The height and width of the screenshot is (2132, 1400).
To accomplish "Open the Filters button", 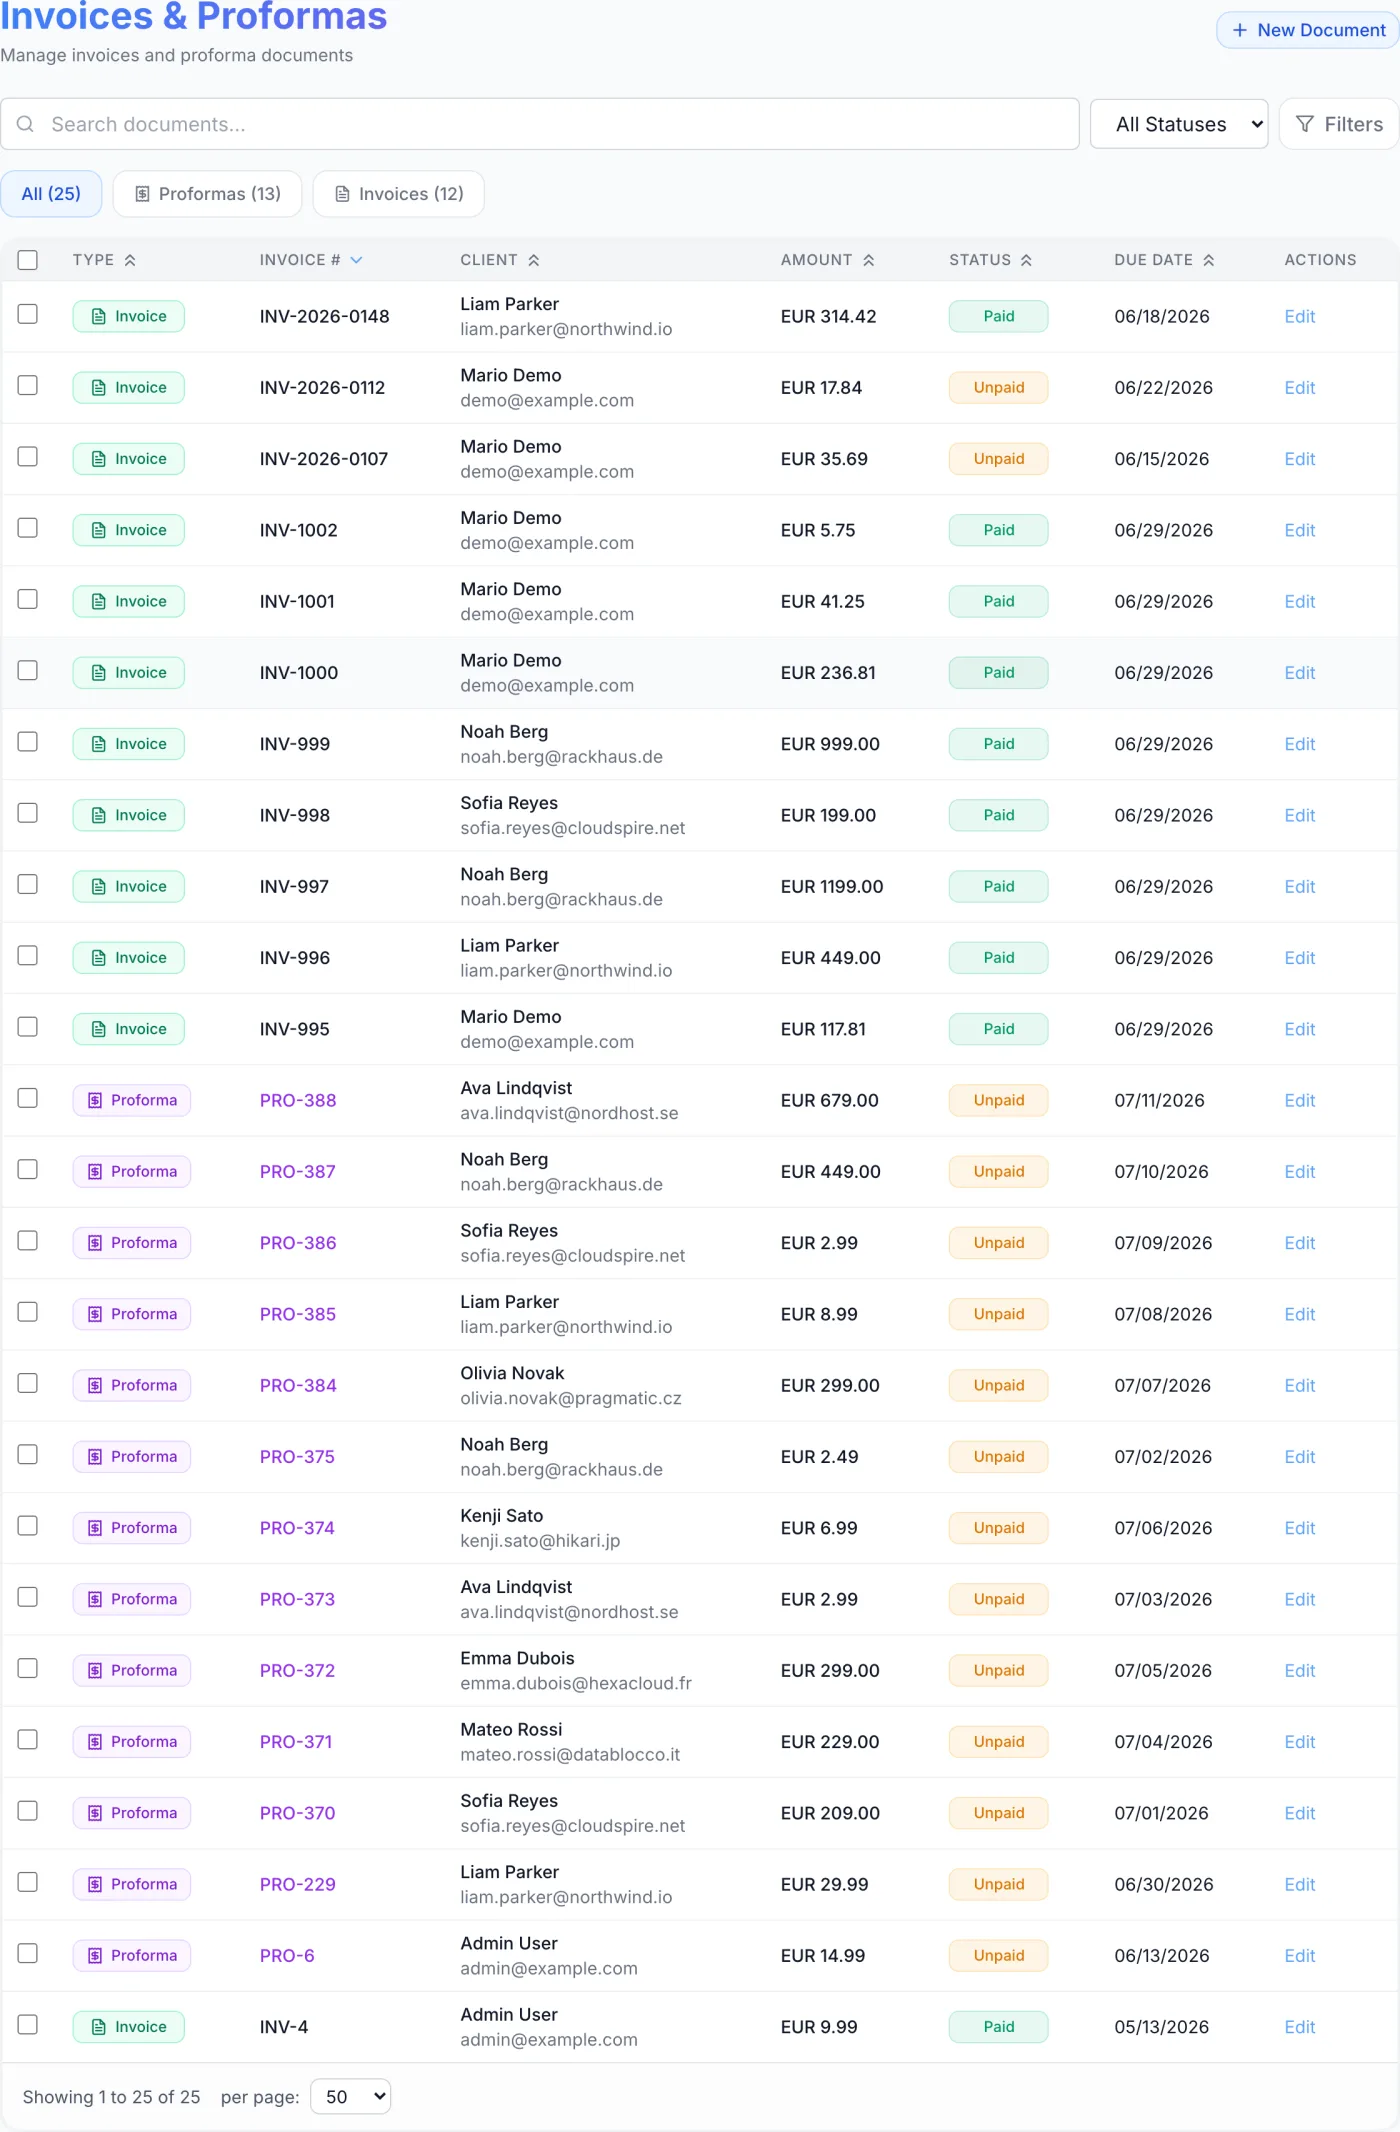I will coord(1339,124).
